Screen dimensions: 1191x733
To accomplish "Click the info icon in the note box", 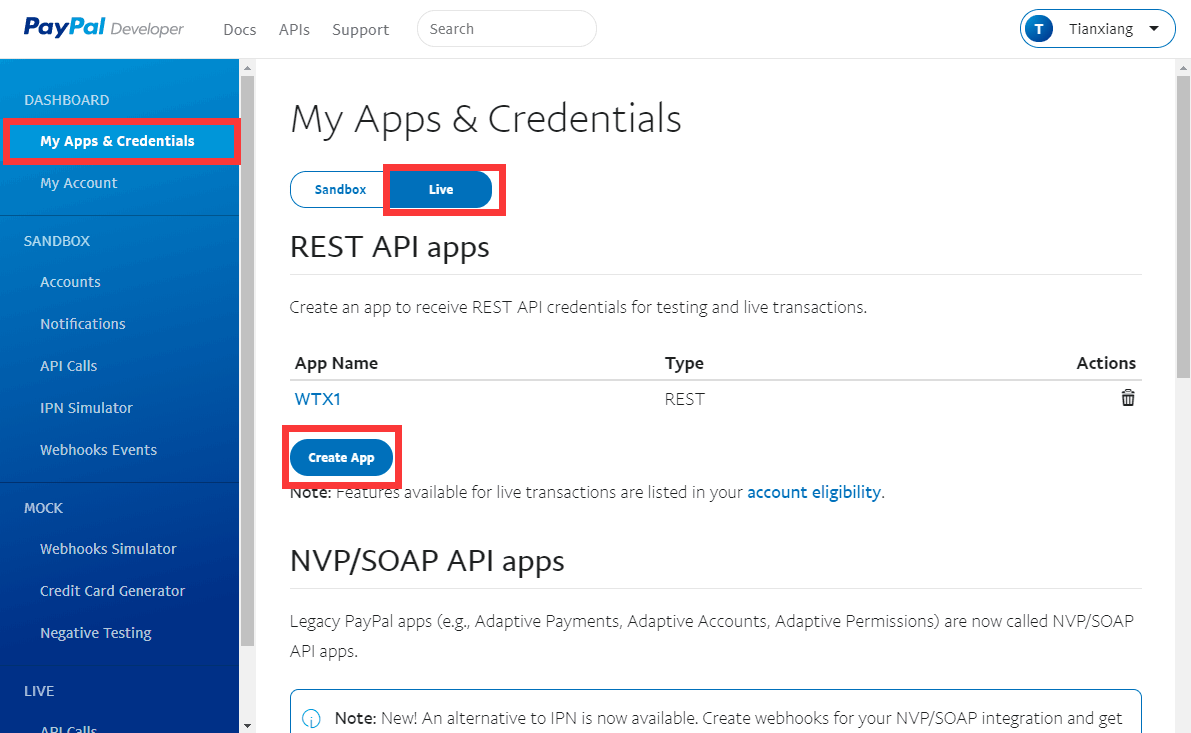I will (x=311, y=718).
